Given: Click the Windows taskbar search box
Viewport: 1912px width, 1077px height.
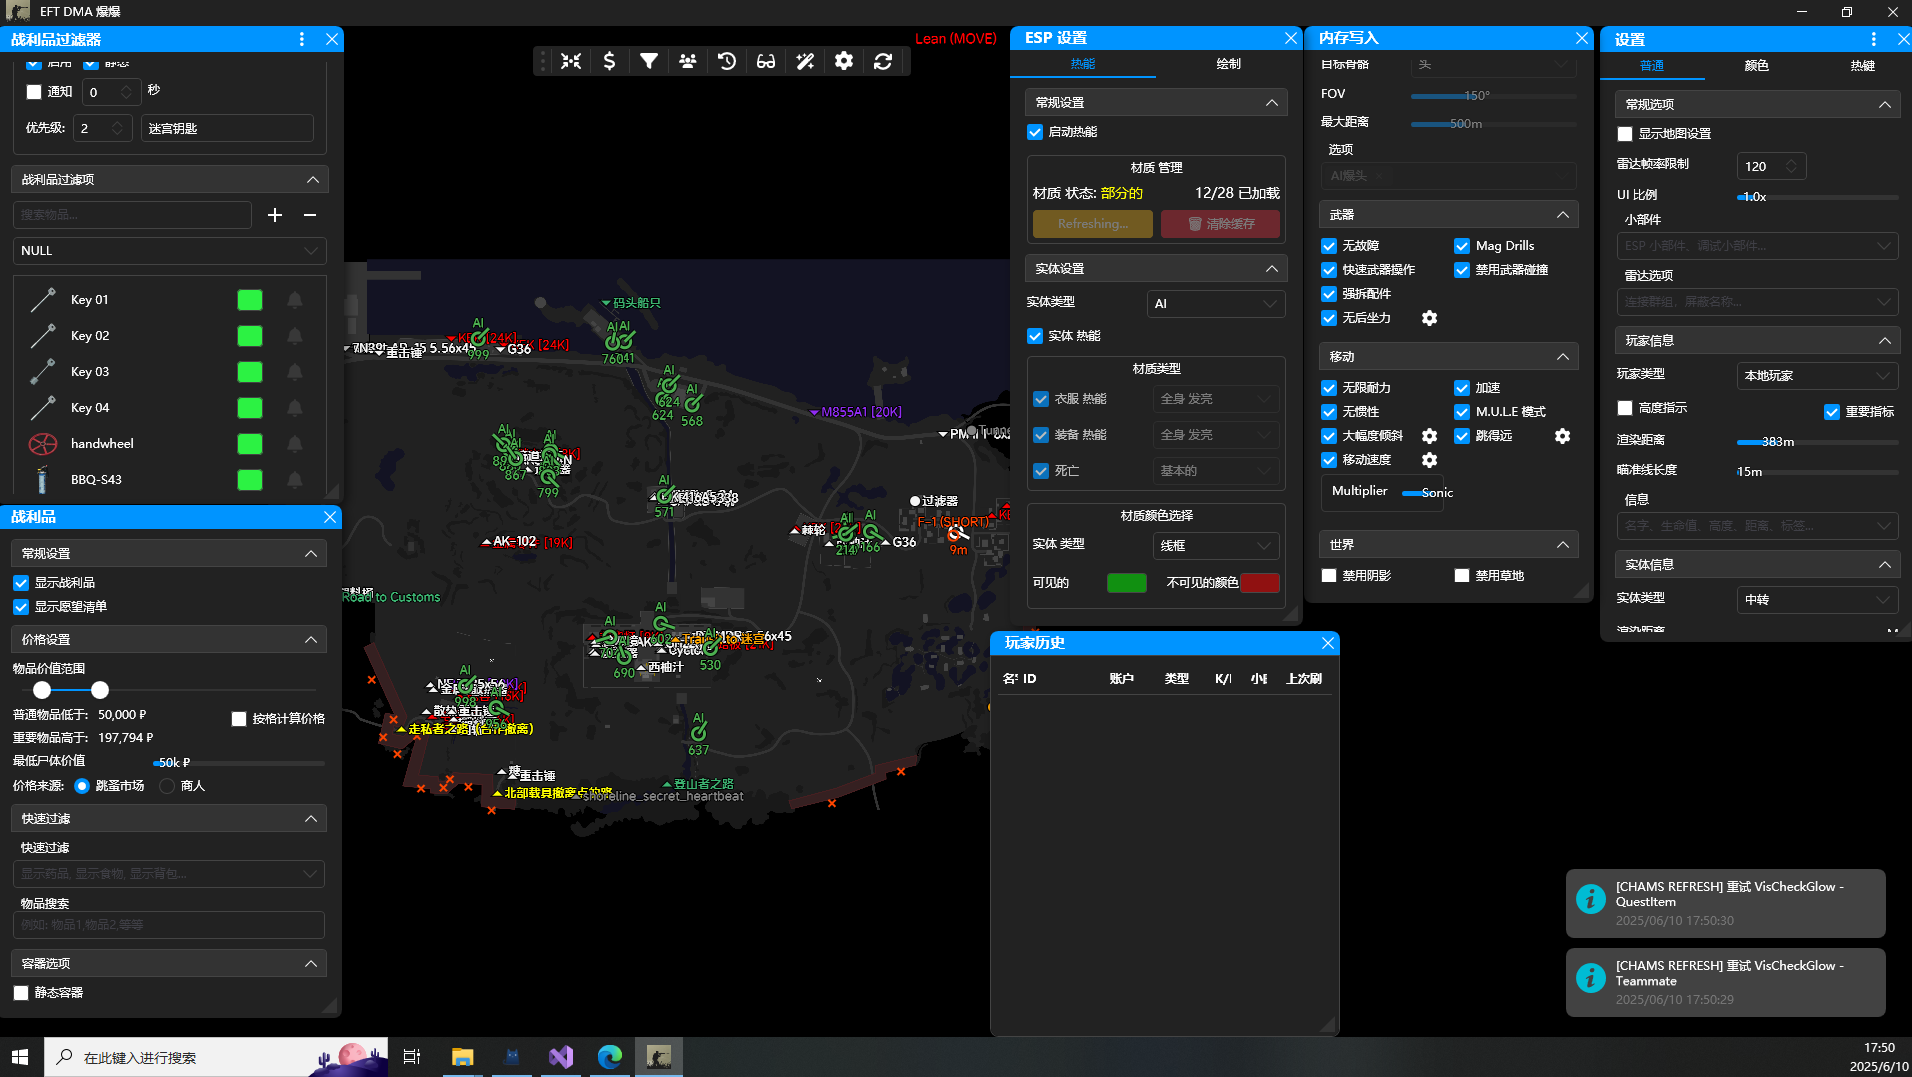Looking at the screenshot, I should point(215,1057).
